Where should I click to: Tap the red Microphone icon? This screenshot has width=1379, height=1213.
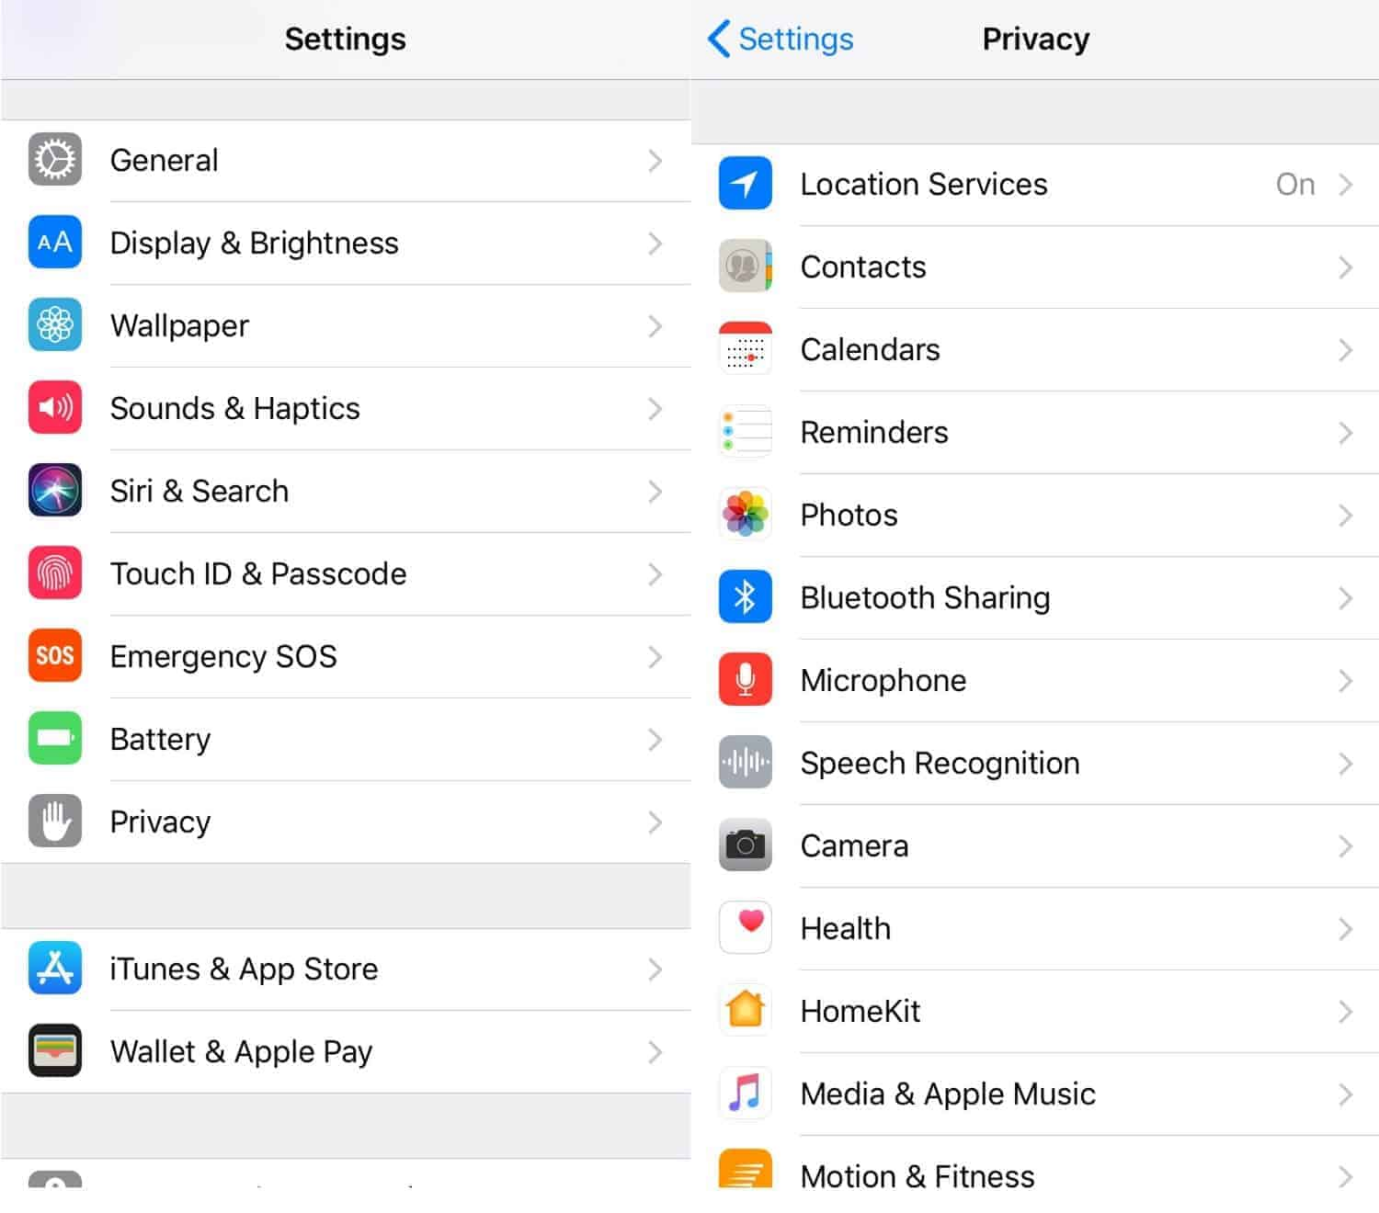tap(745, 680)
